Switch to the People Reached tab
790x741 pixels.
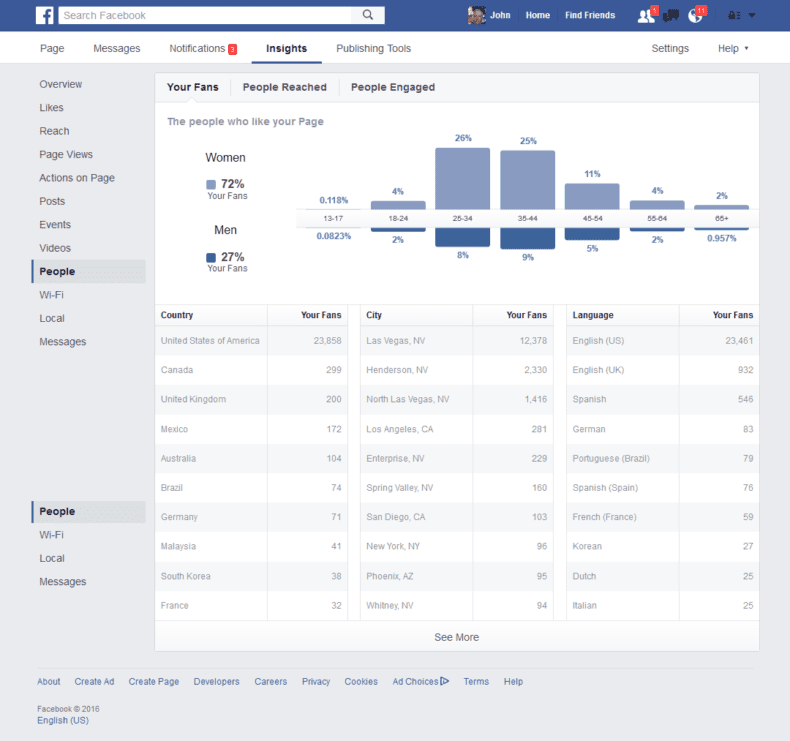click(x=284, y=87)
